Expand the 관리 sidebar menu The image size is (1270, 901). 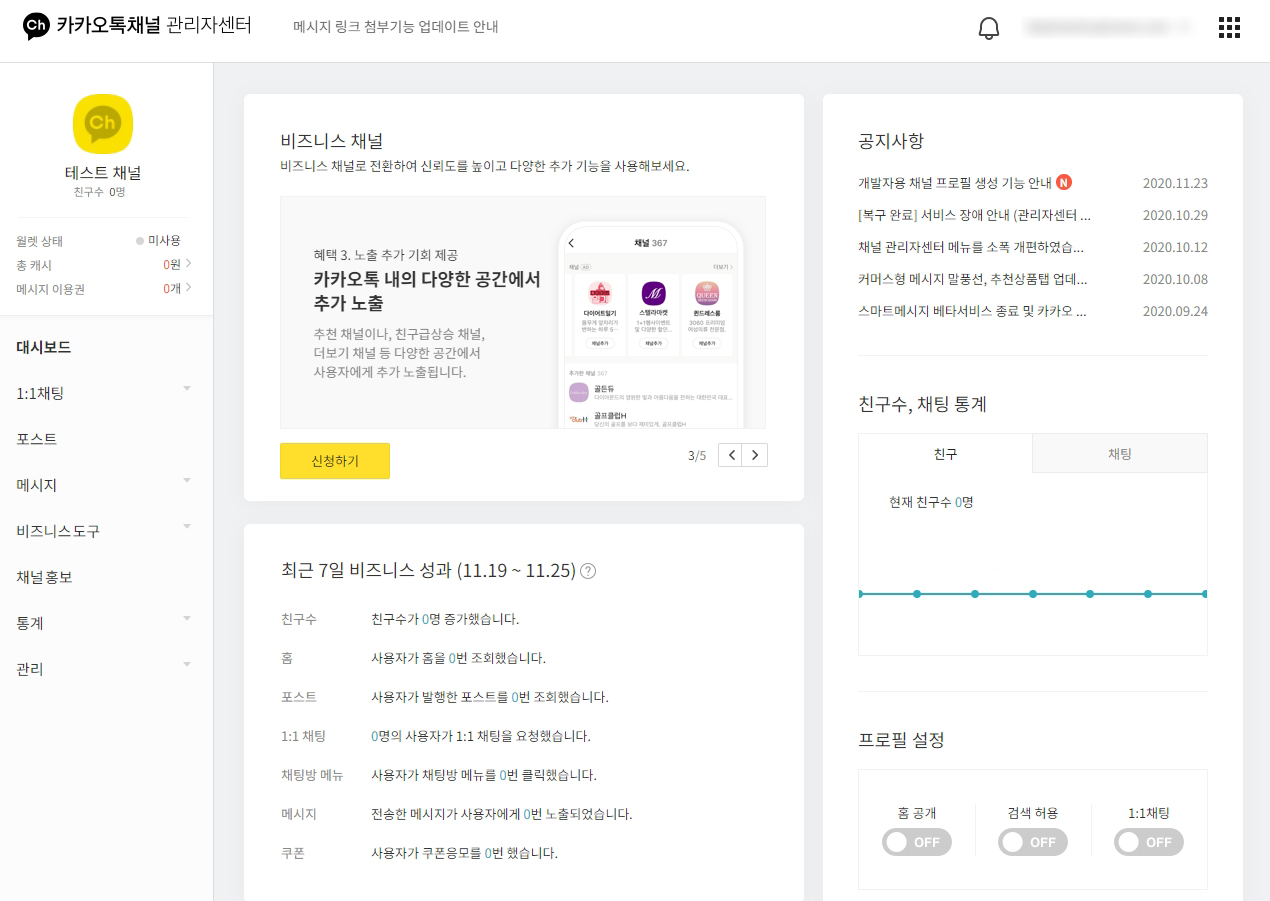click(x=187, y=664)
